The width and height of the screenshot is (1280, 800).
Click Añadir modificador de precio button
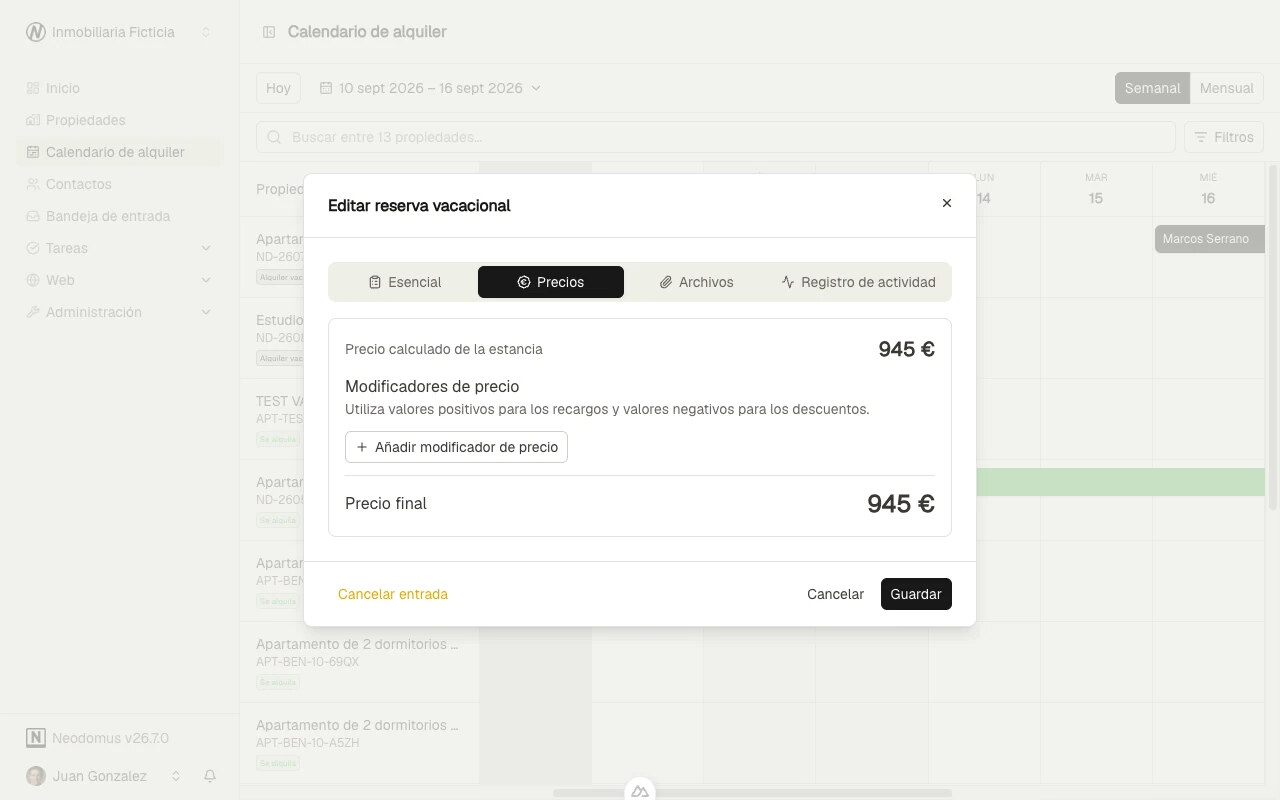click(456, 447)
